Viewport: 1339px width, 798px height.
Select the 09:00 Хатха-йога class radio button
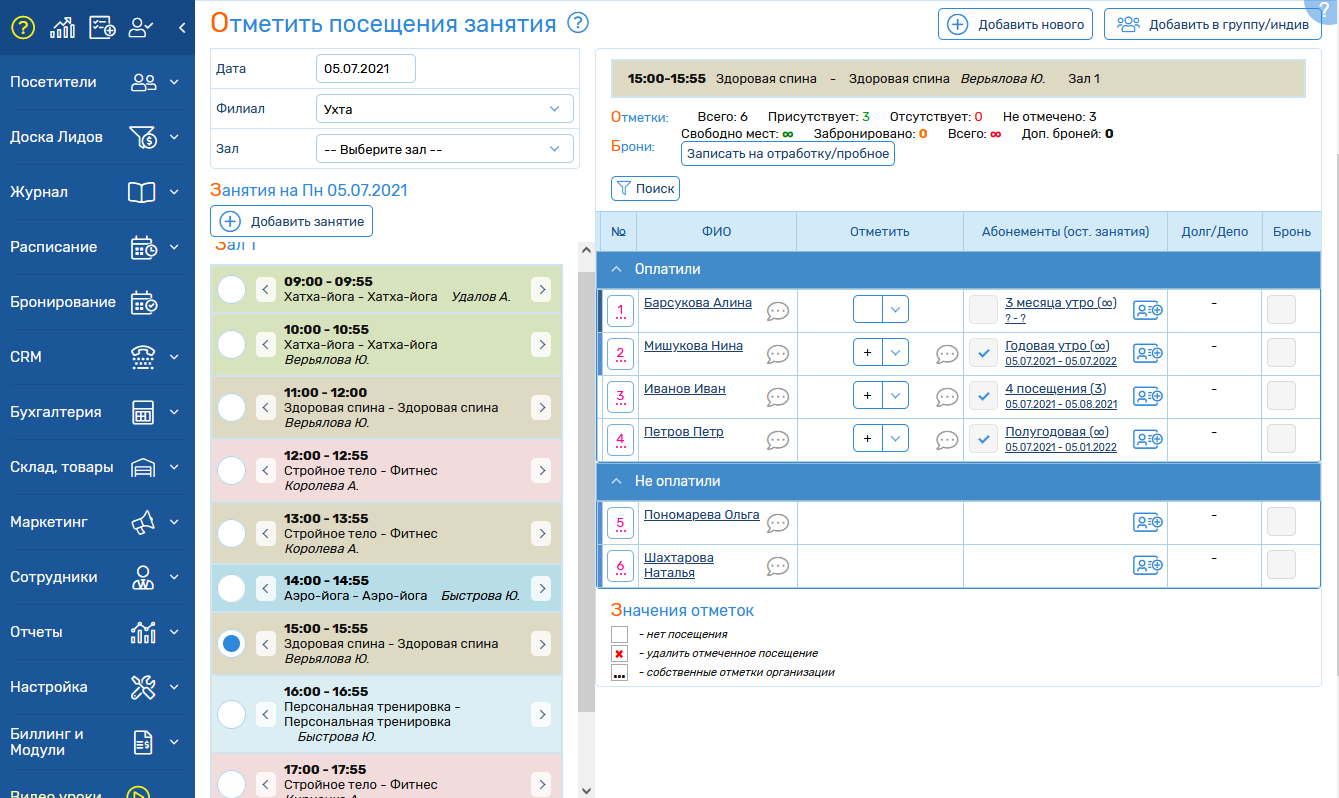231,290
